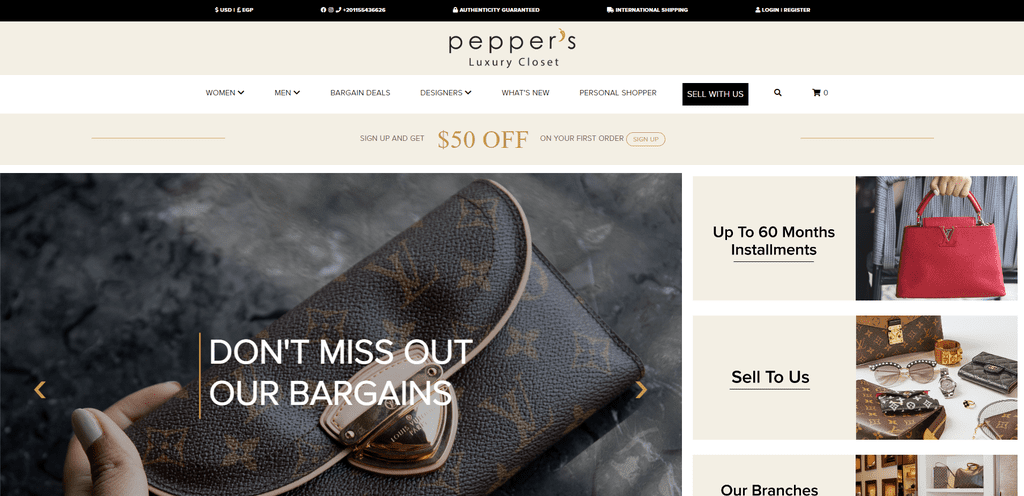Viewport: 1024px width, 496px height.
Task: Click the phone number in top bar
Action: 361,10
